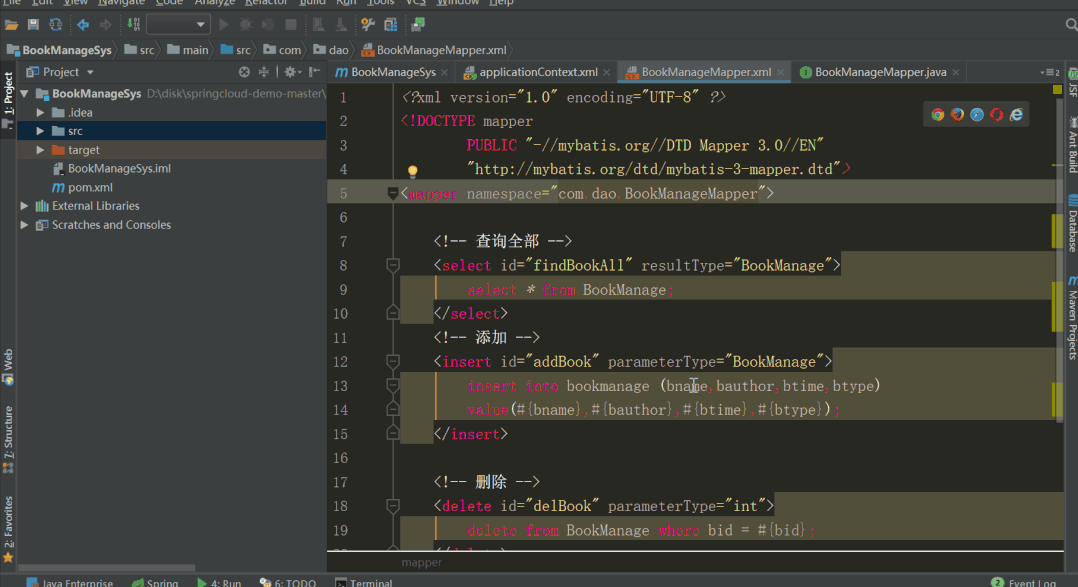1078x587 pixels.
Task: Open the 6: TODO tool window
Action: (x=287, y=582)
